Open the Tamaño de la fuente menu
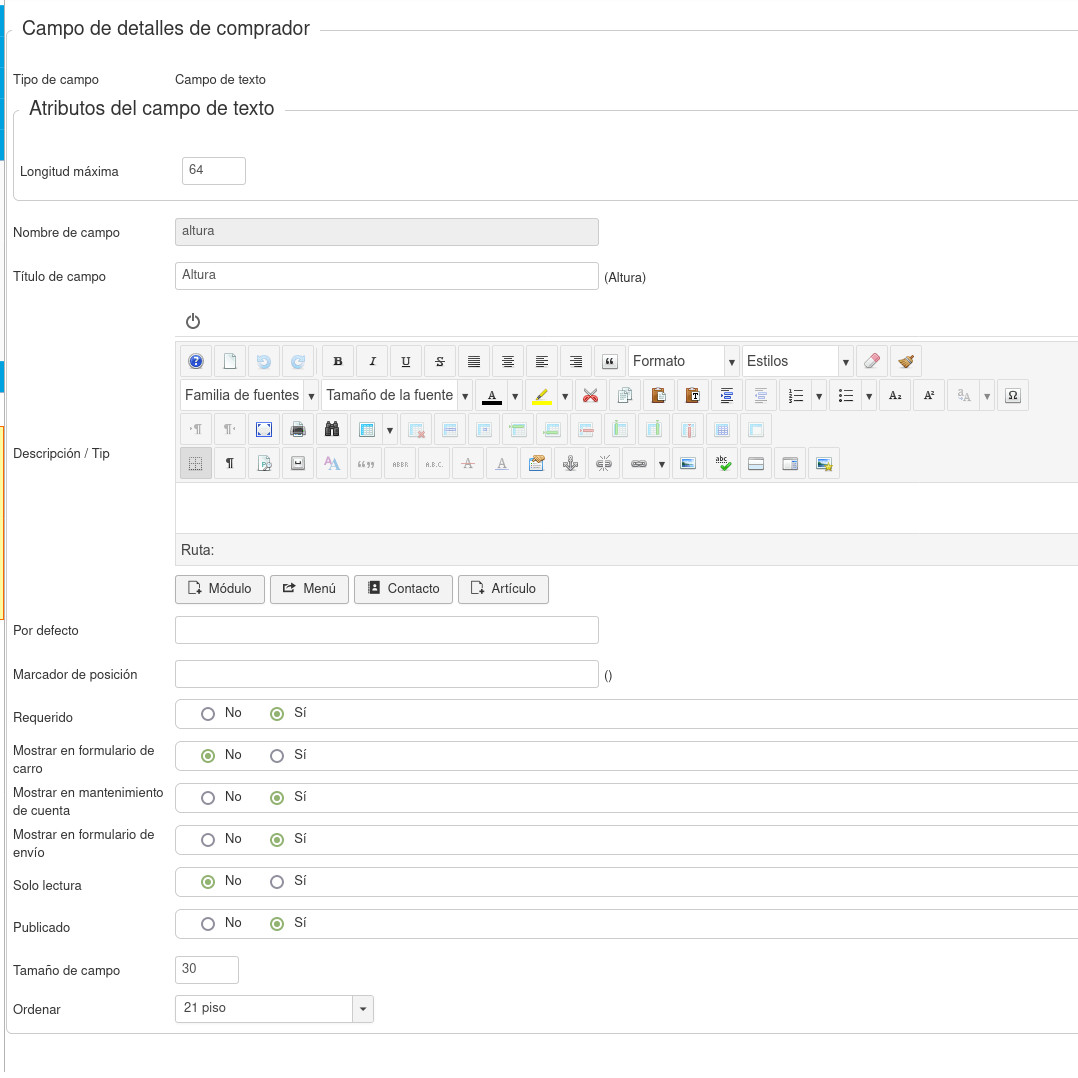 coord(397,395)
